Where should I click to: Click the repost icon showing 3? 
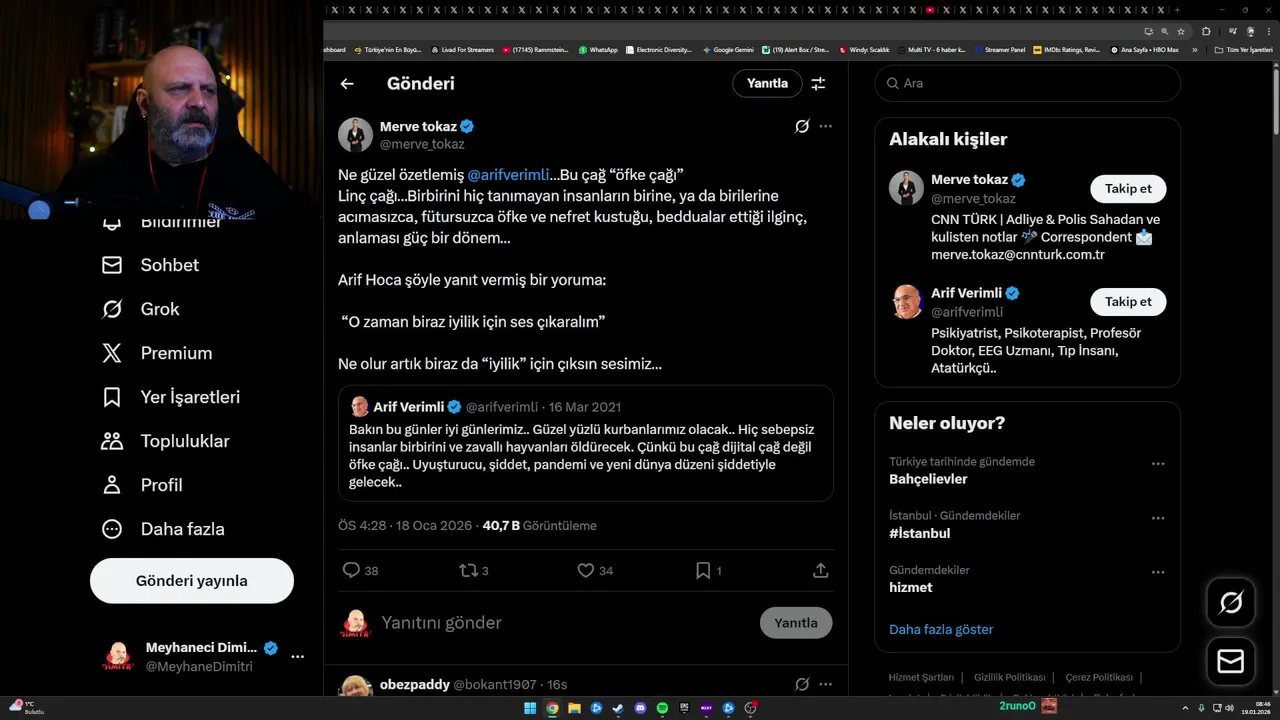click(468, 570)
